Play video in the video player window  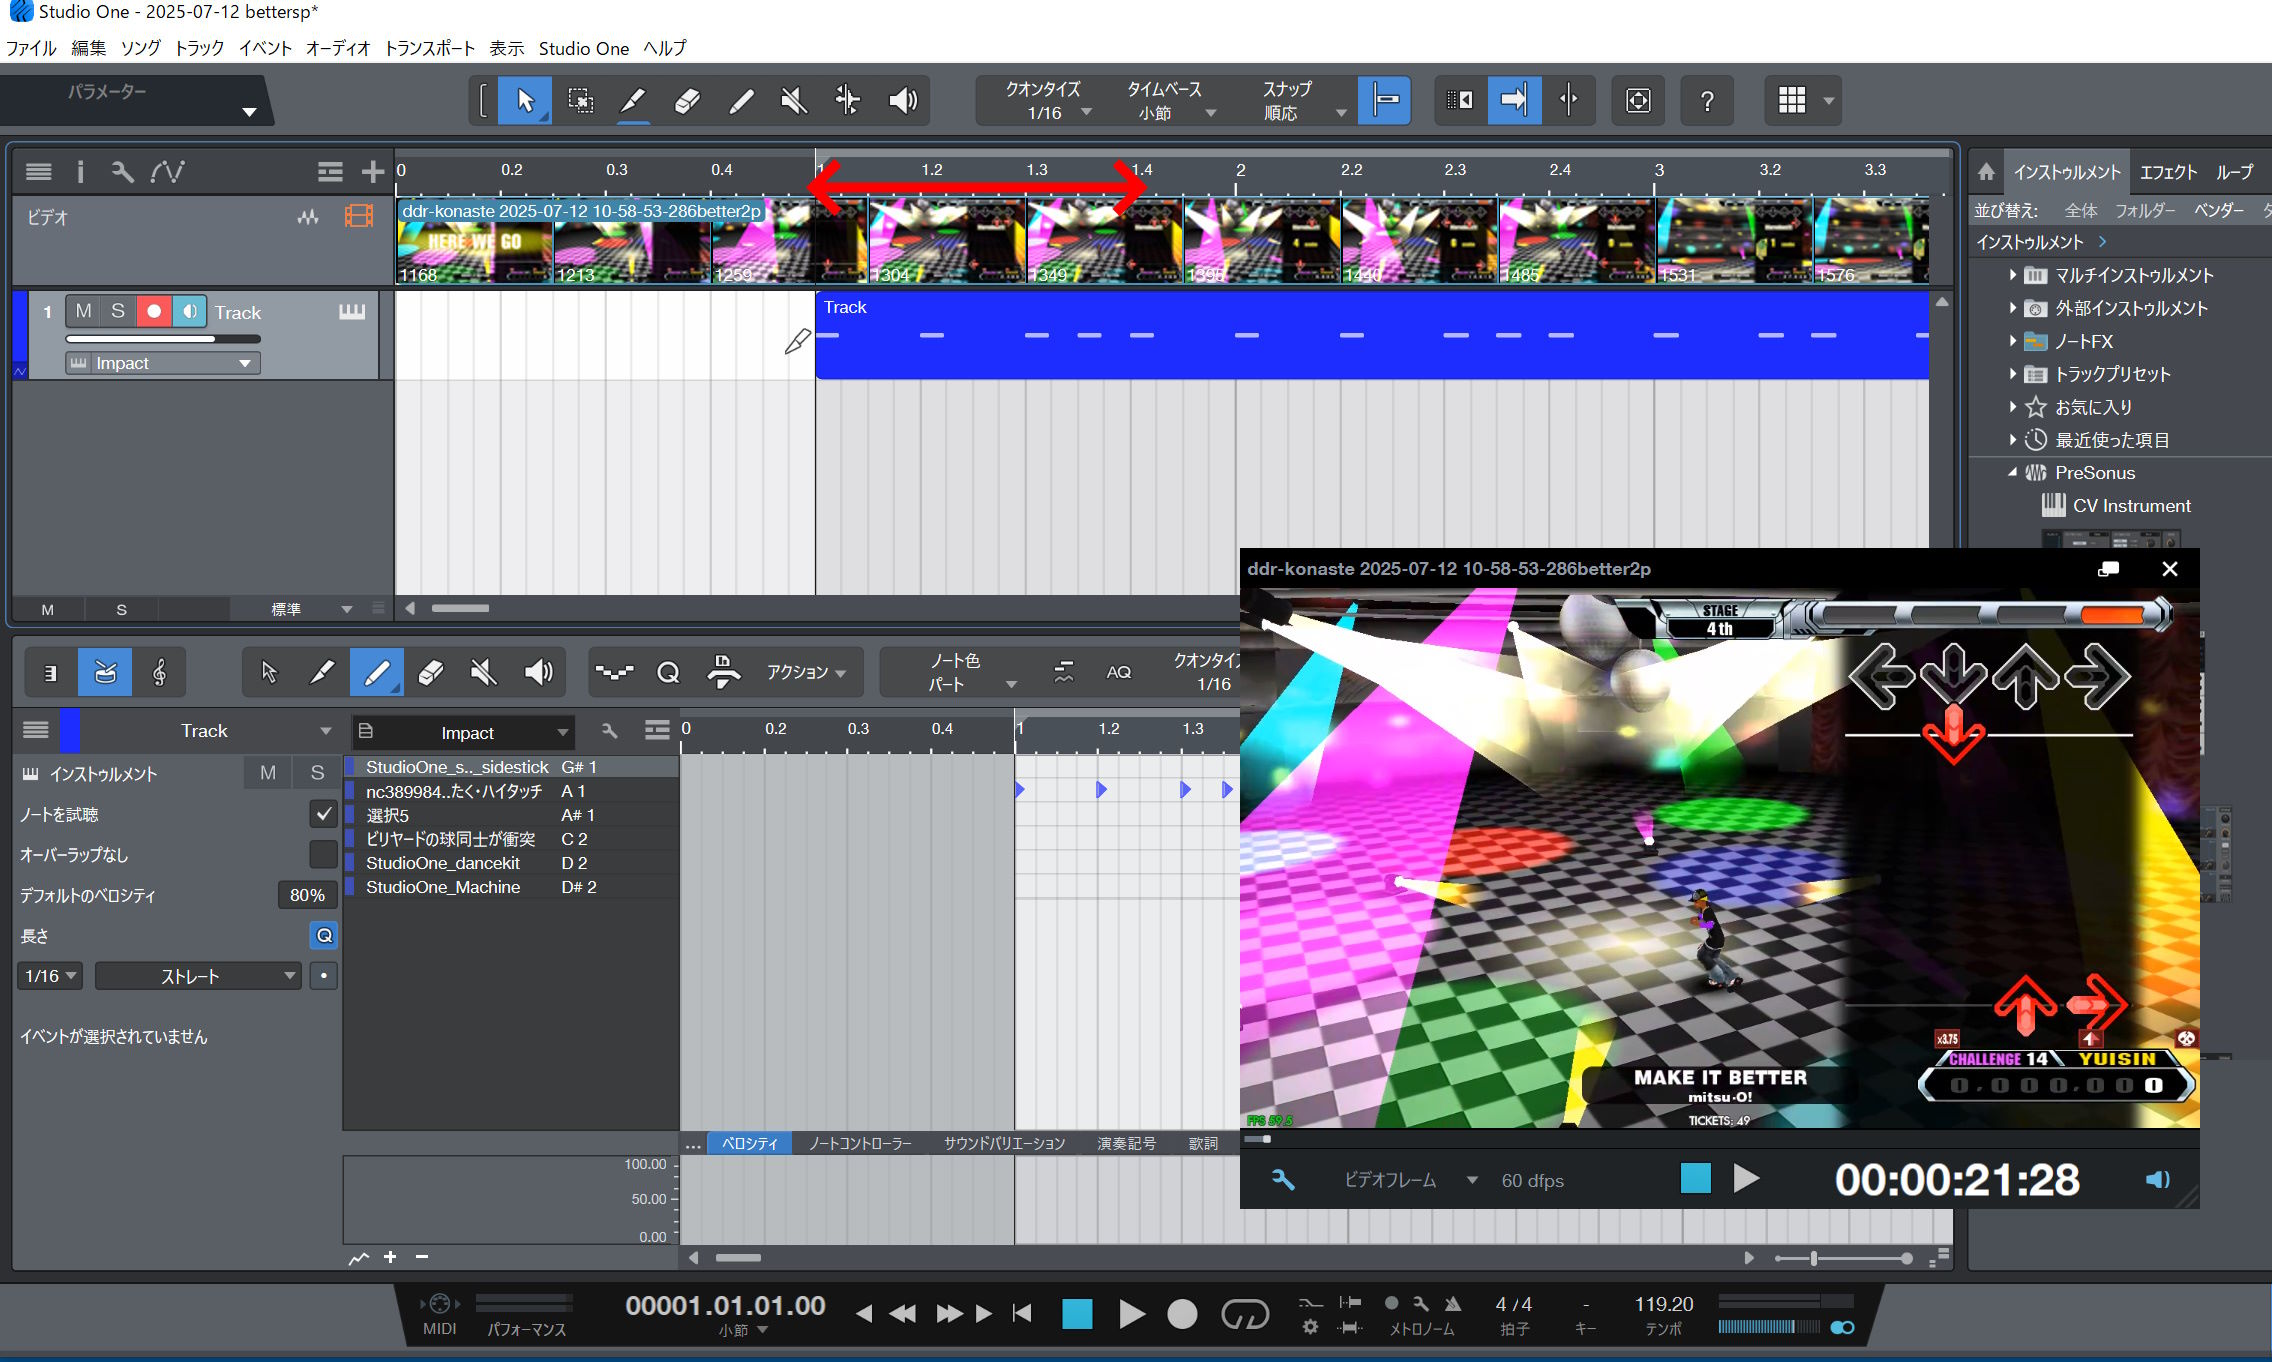[x=1746, y=1179]
